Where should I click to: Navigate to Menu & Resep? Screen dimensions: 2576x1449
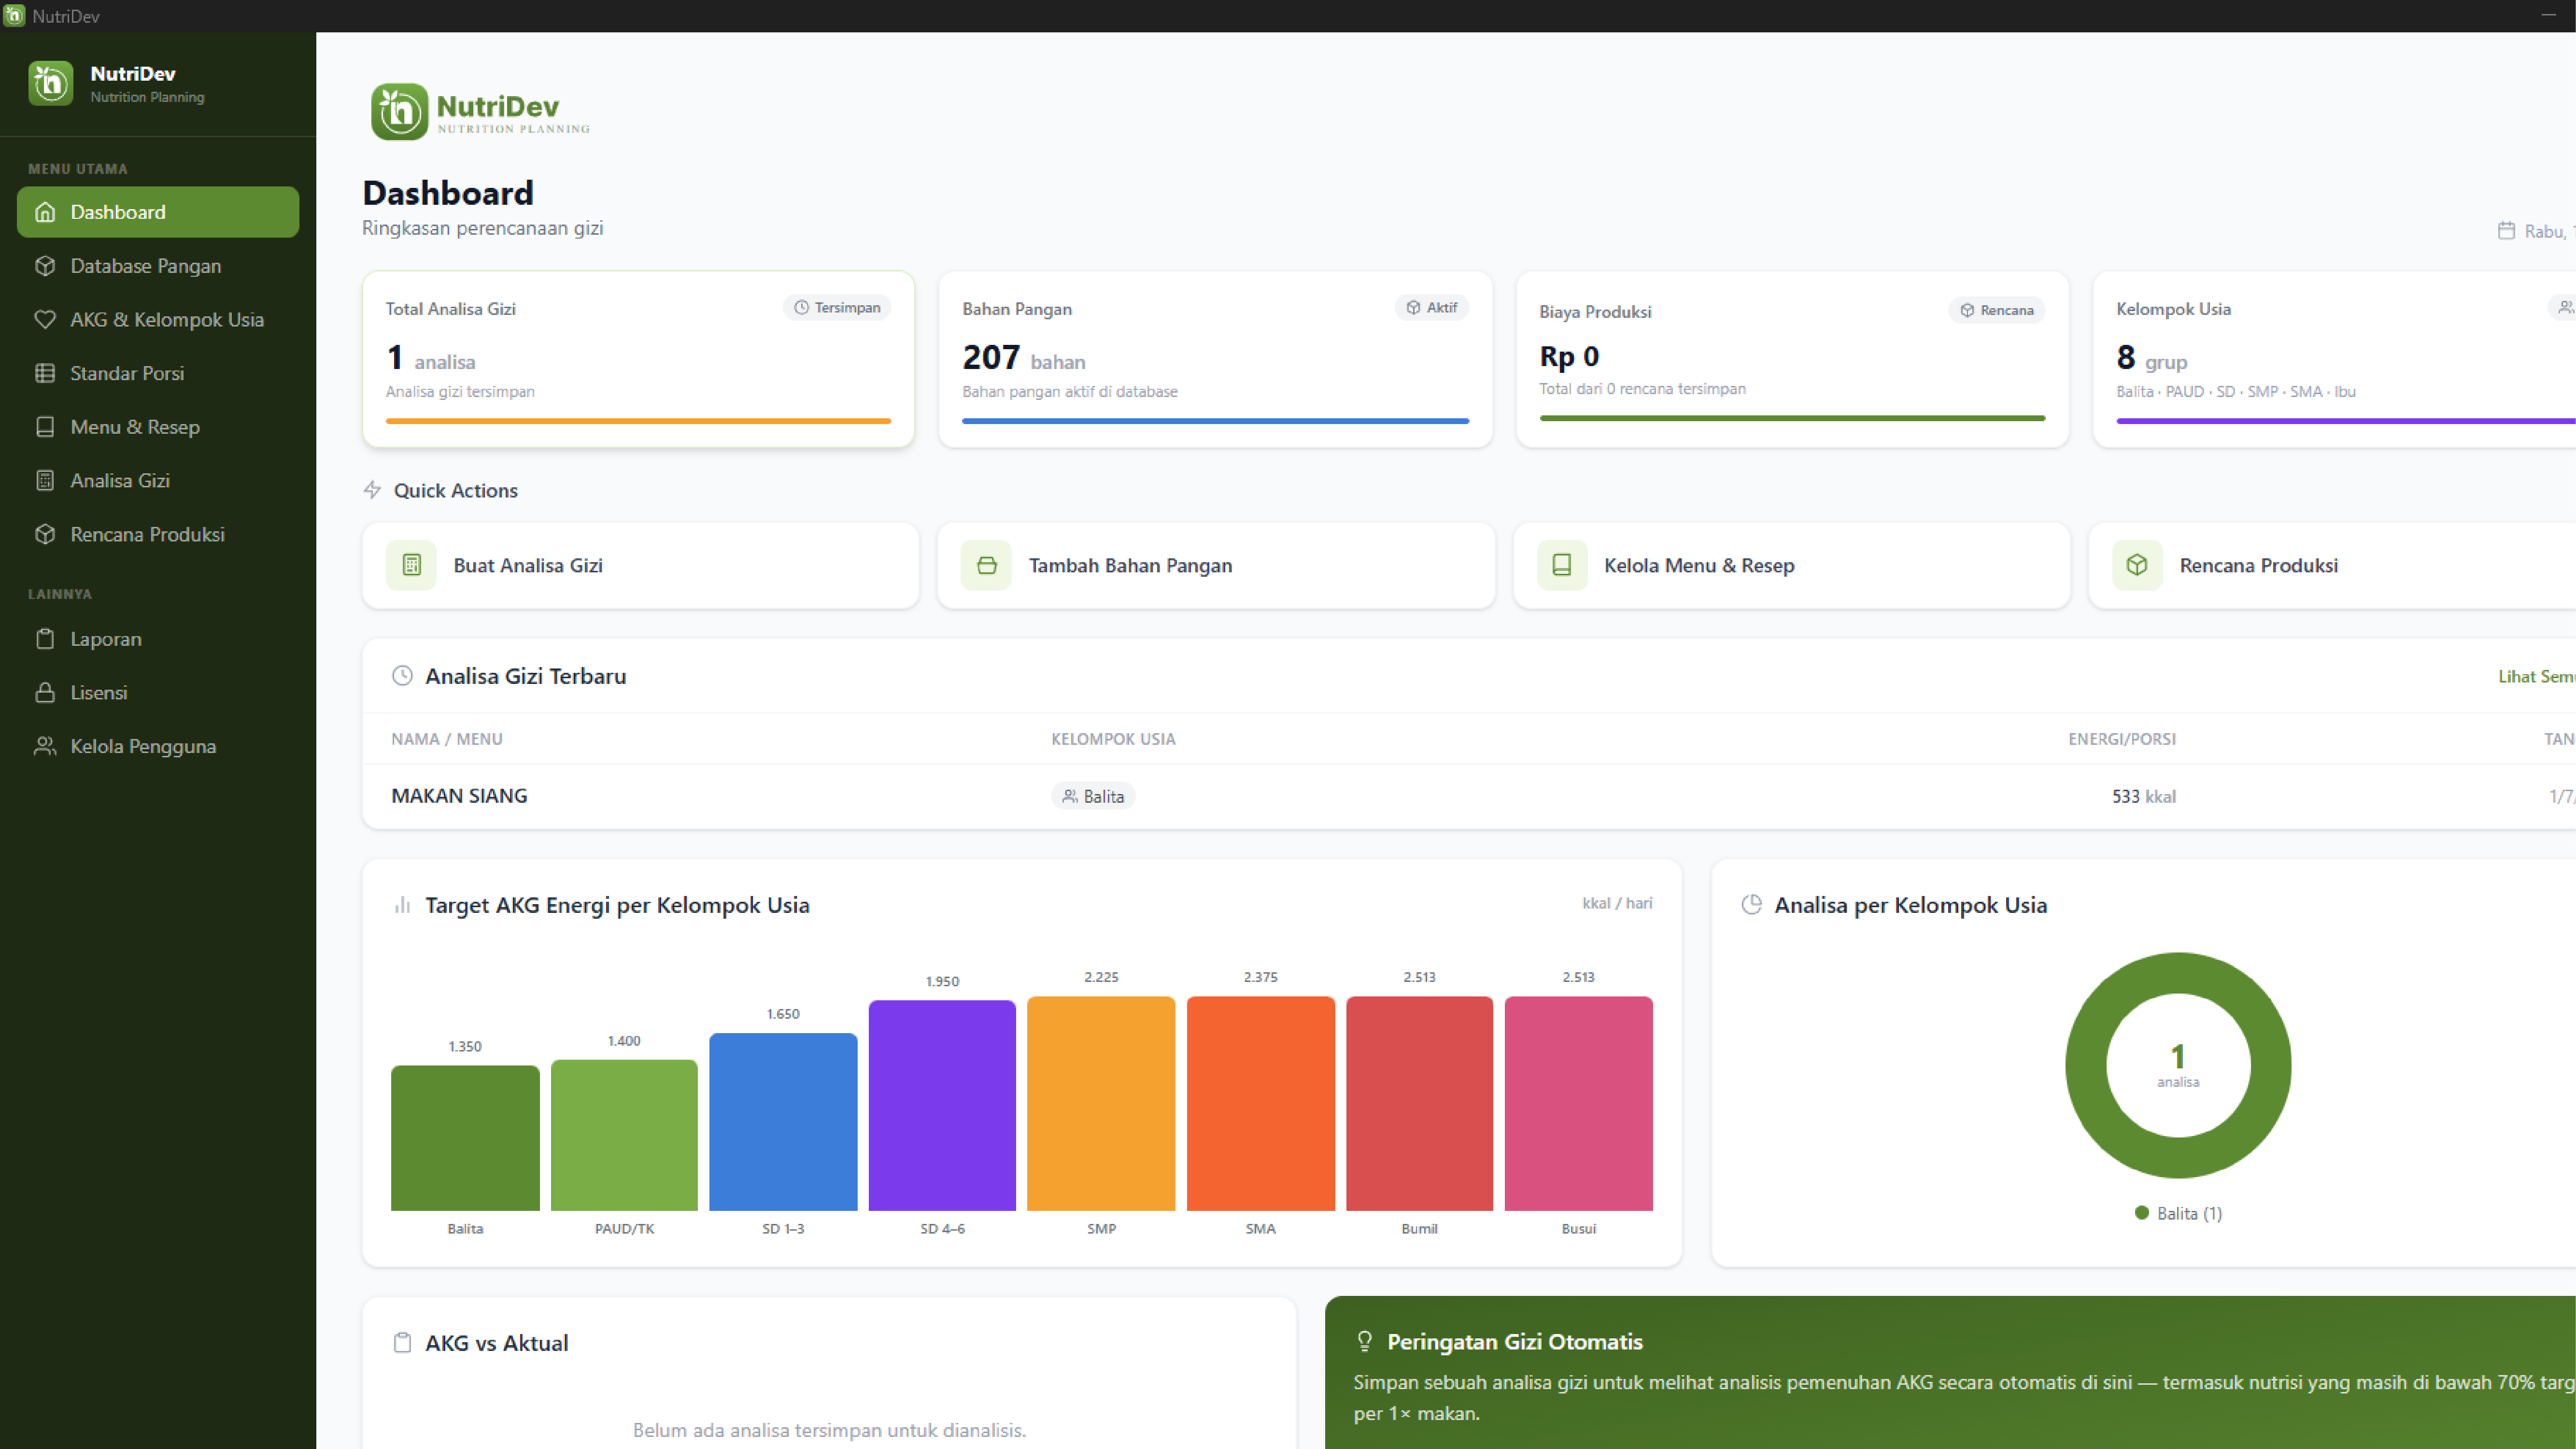158,427
